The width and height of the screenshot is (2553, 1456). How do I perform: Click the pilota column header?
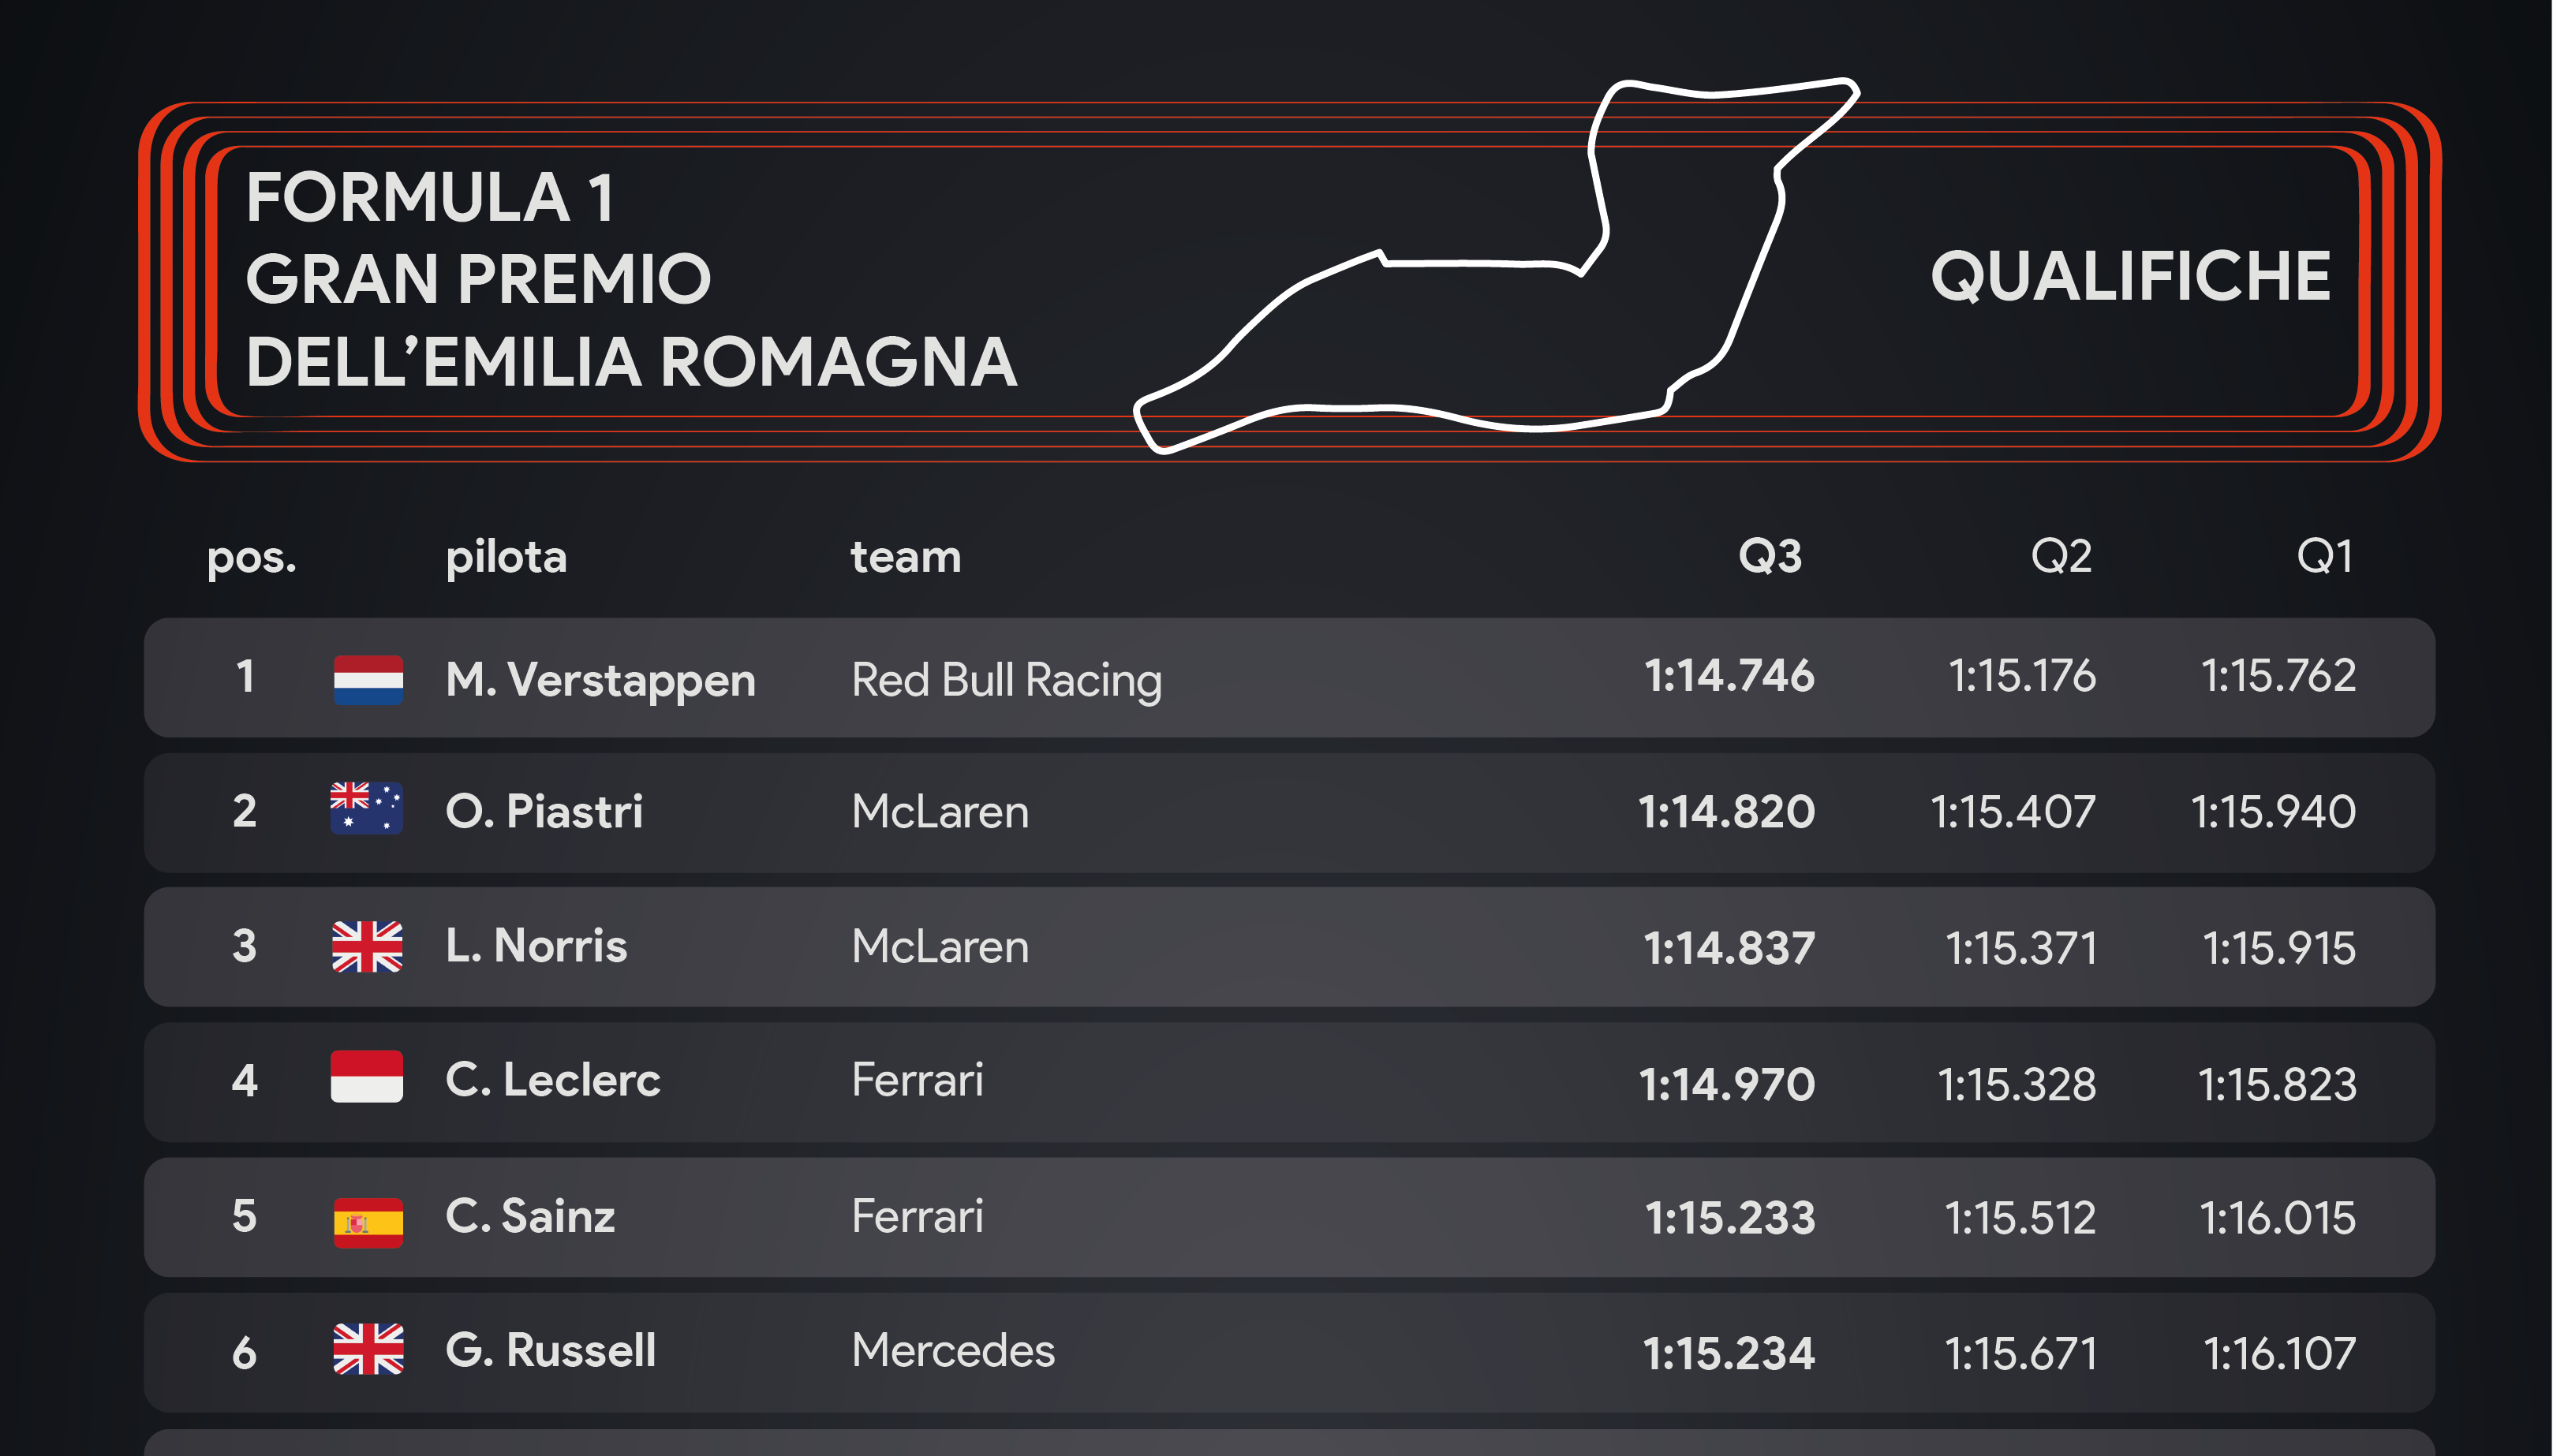click(506, 557)
